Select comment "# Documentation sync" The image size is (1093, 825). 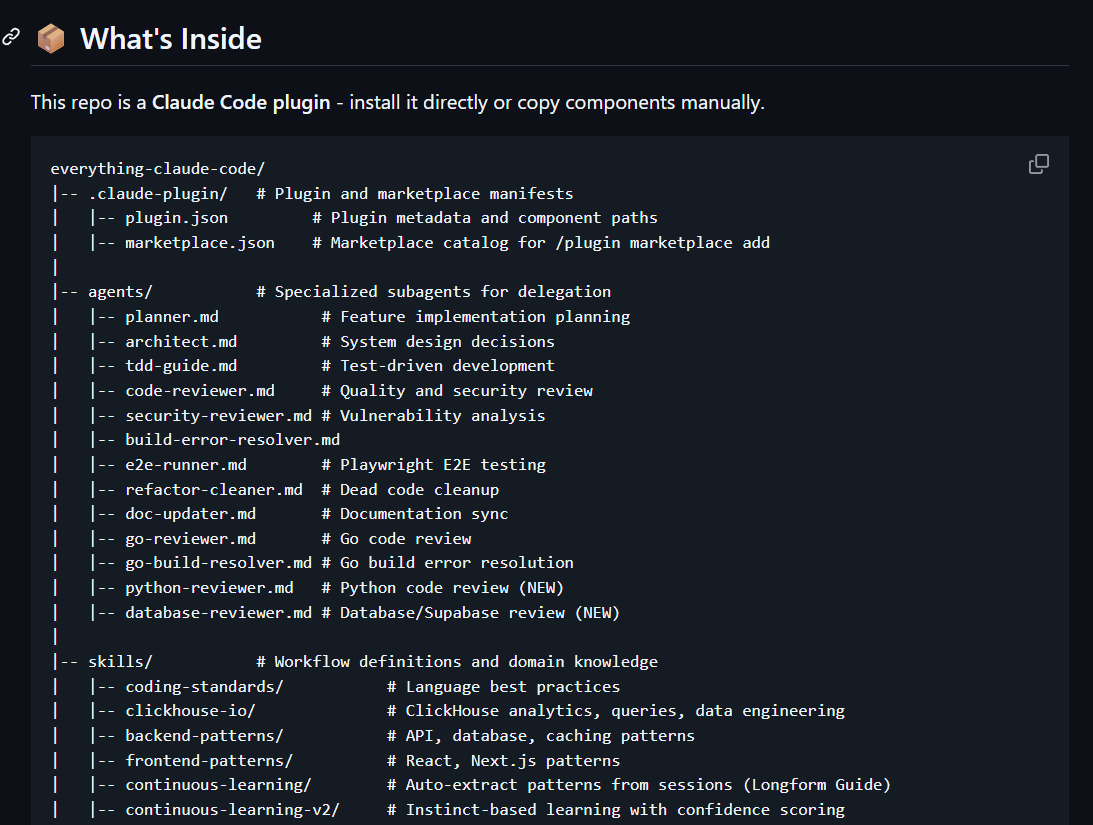tap(415, 514)
